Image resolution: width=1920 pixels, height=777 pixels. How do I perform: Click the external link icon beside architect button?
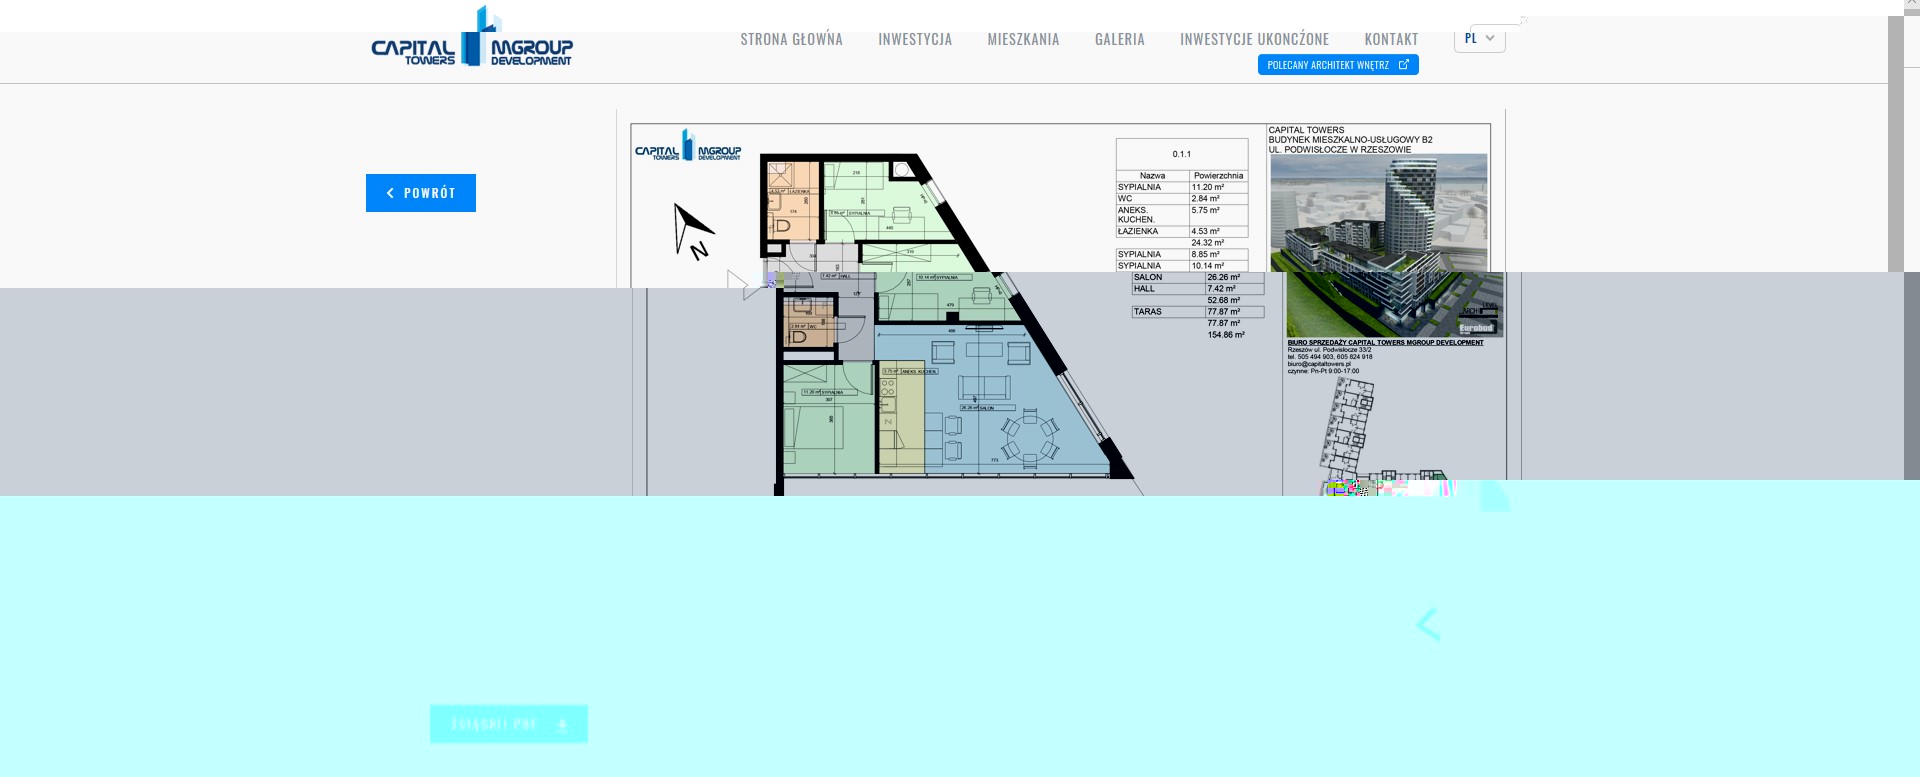click(x=1403, y=65)
